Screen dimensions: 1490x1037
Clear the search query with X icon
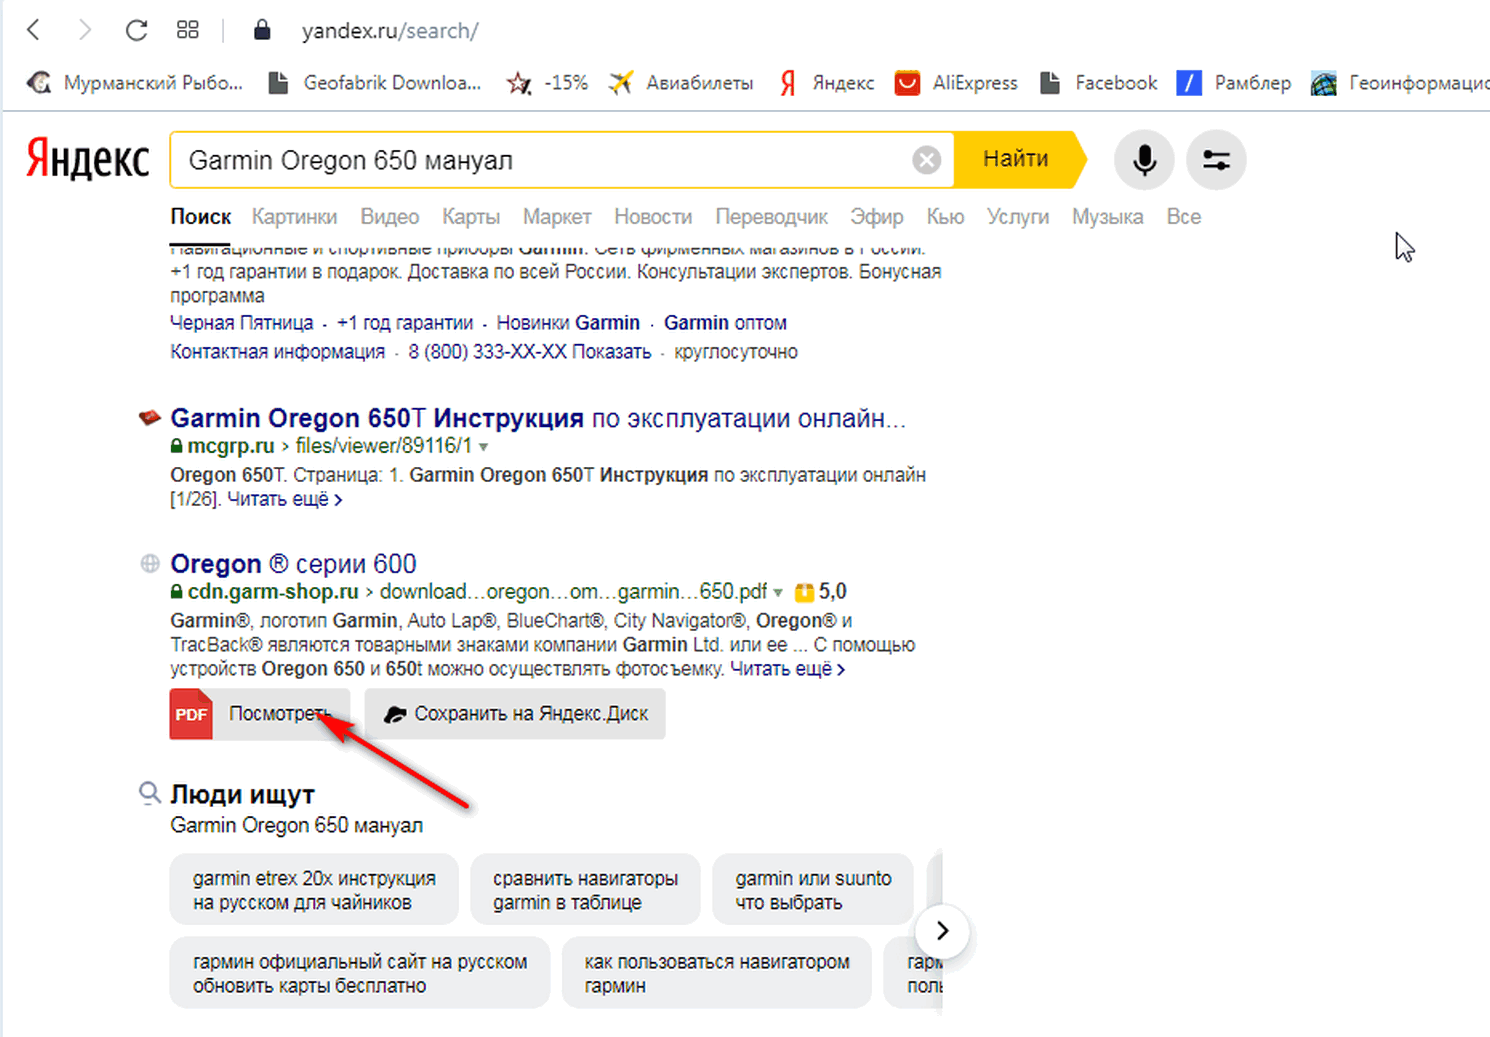pyautogui.click(x=927, y=160)
